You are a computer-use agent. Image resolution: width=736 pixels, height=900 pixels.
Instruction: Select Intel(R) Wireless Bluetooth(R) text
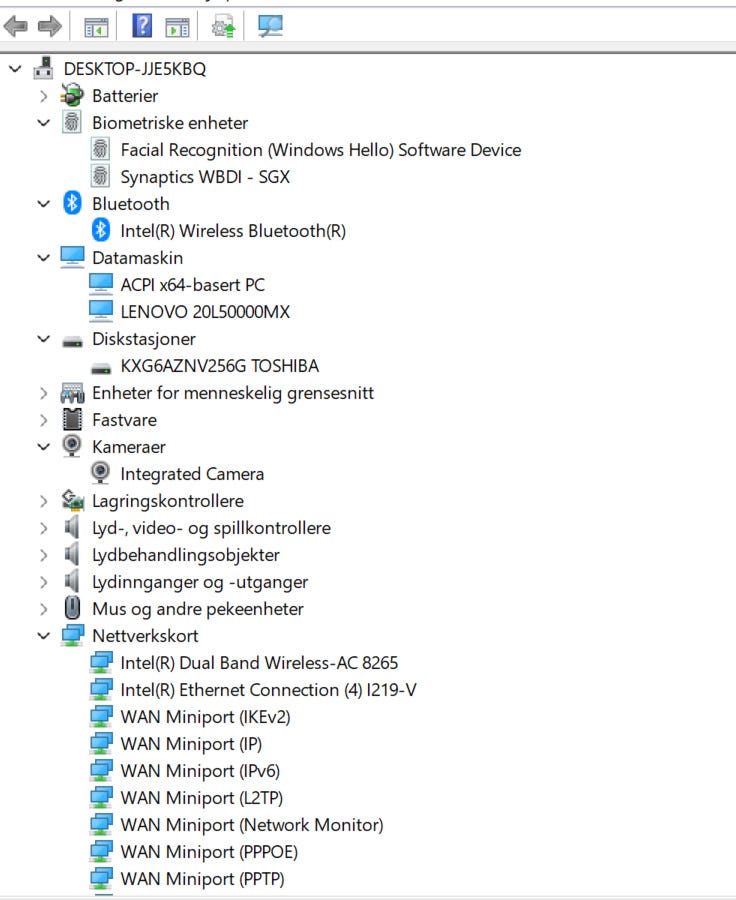point(233,231)
